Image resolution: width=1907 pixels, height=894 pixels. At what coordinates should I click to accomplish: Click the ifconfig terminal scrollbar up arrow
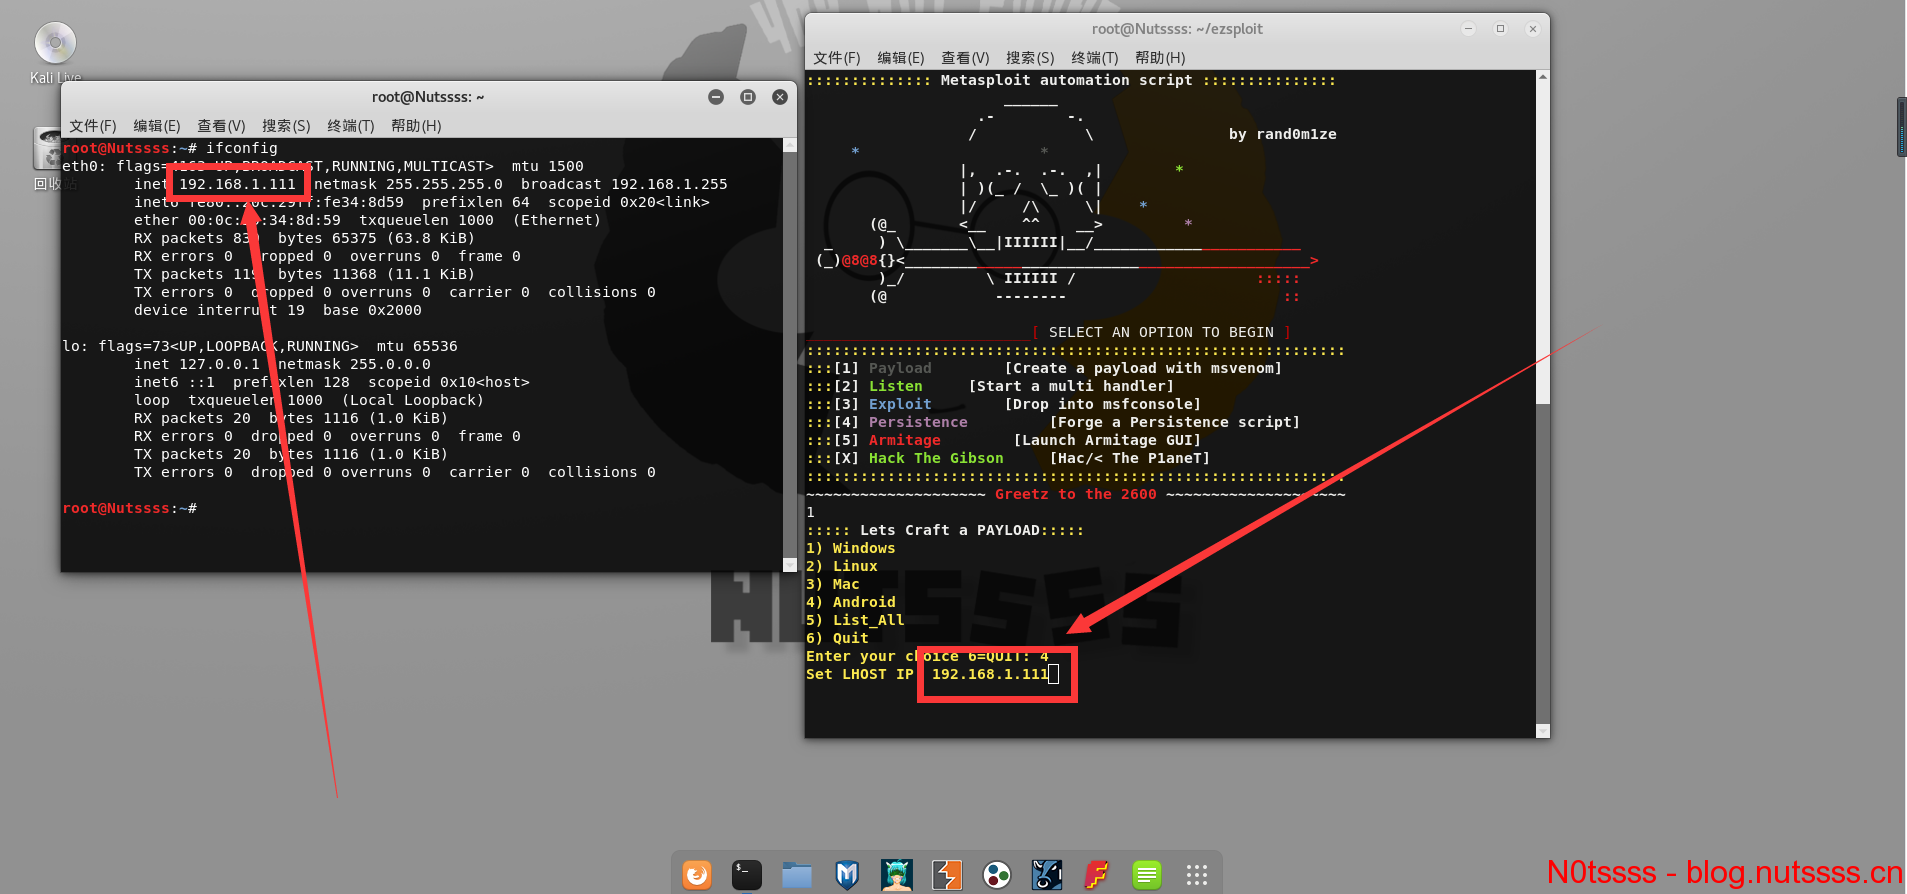pyautogui.click(x=790, y=145)
